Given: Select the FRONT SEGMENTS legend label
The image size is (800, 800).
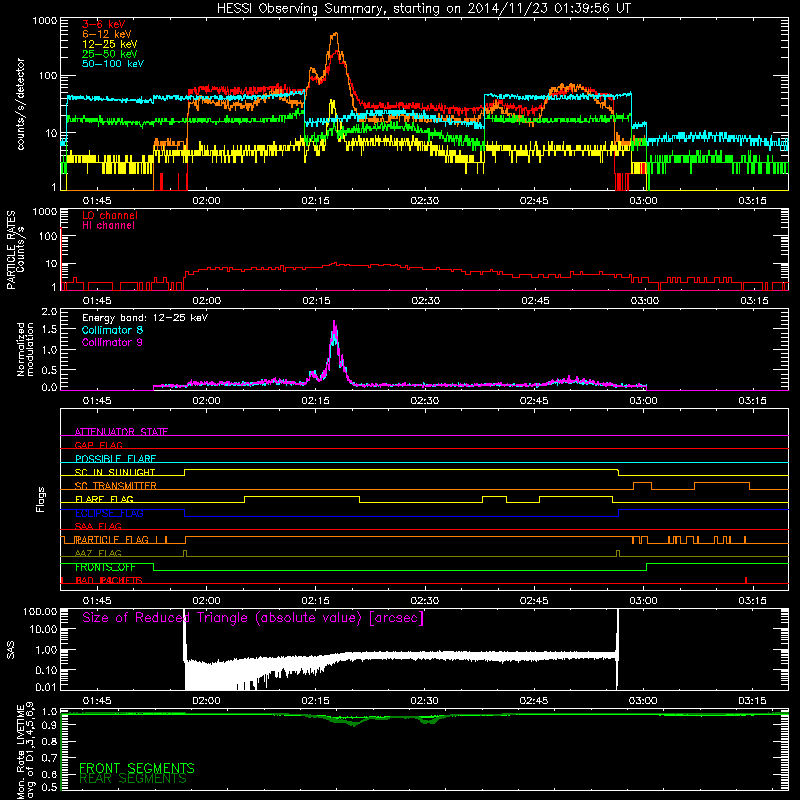Looking at the screenshot, I should click(x=137, y=768).
